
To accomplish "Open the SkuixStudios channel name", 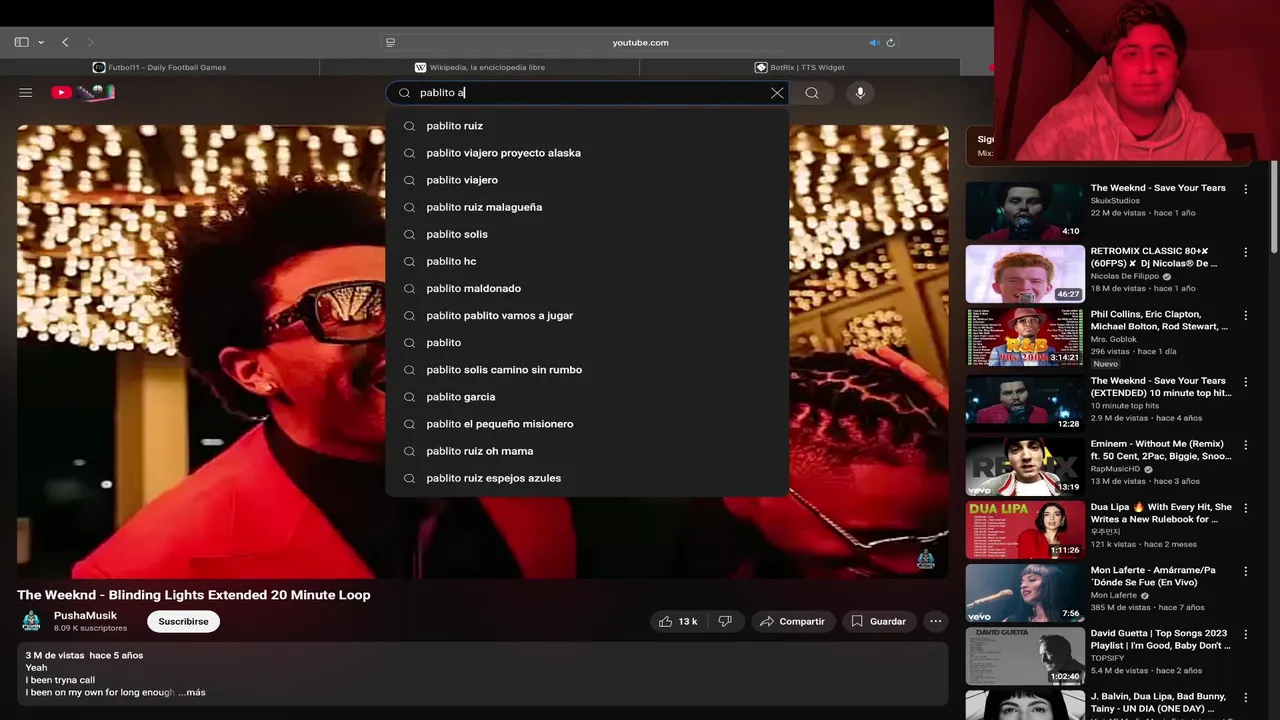I will pyautogui.click(x=1115, y=201).
